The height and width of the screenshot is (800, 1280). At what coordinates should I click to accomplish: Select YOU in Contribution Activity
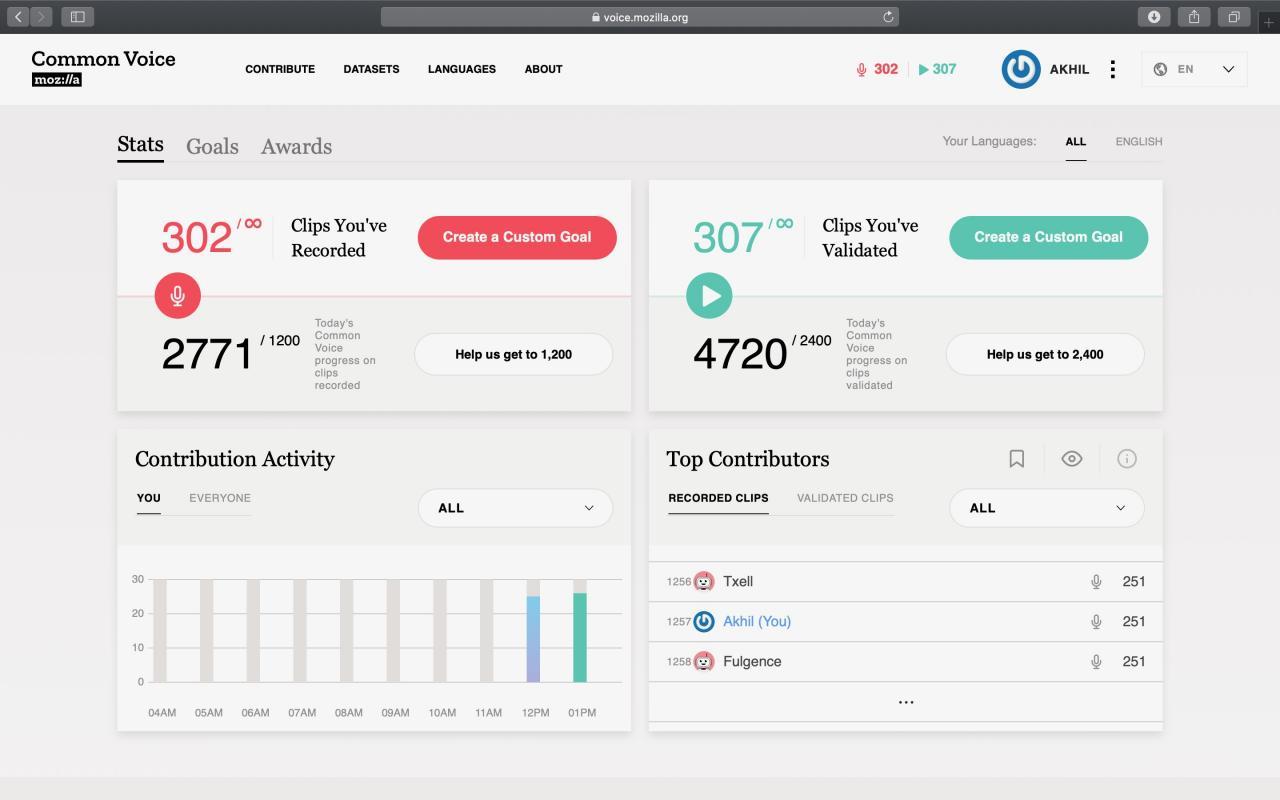(x=149, y=498)
